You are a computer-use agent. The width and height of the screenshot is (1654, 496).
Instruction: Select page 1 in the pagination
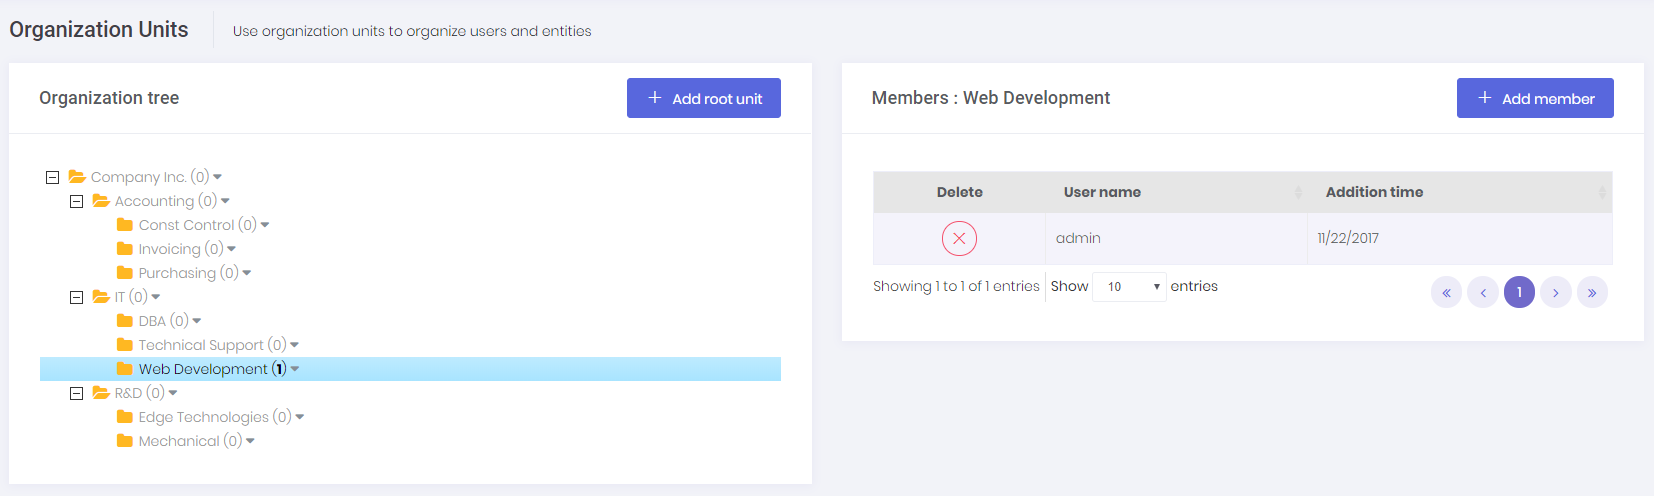[x=1519, y=292]
